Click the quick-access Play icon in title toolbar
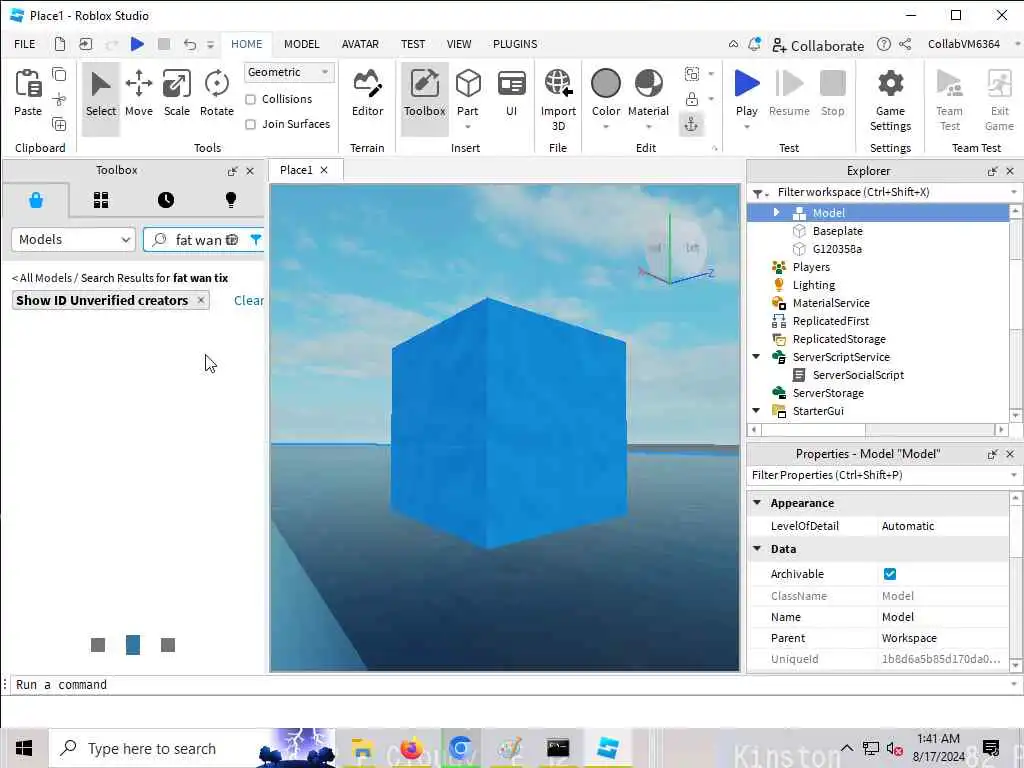 [137, 44]
